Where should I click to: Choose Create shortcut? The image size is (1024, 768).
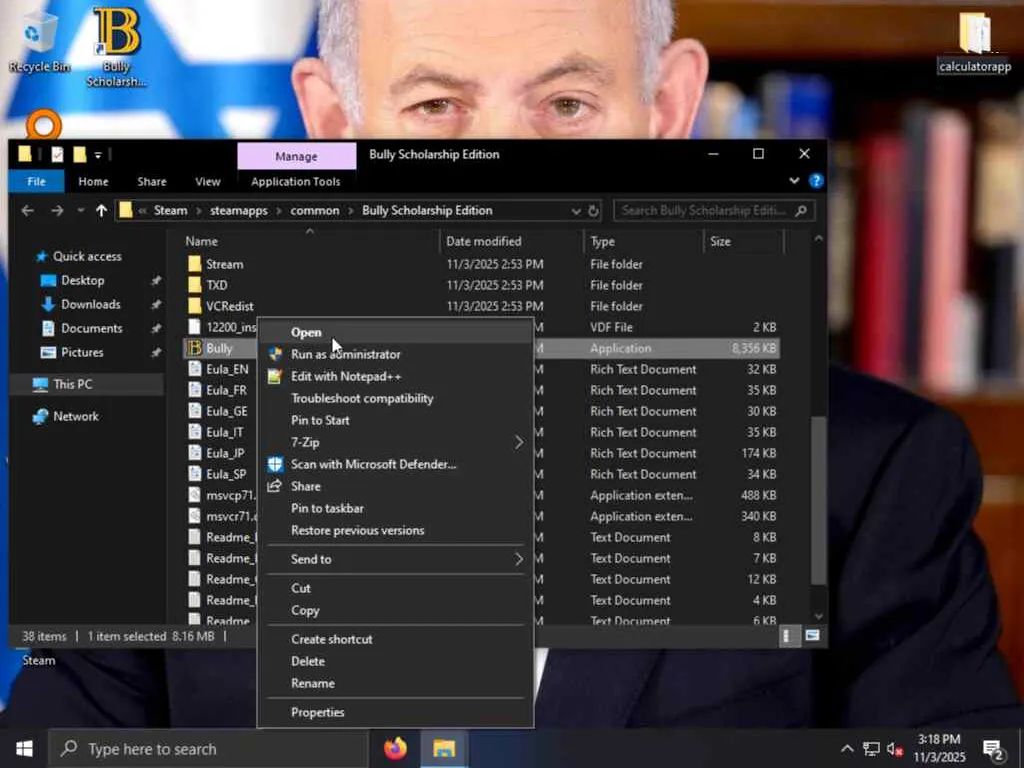[x=396, y=639]
